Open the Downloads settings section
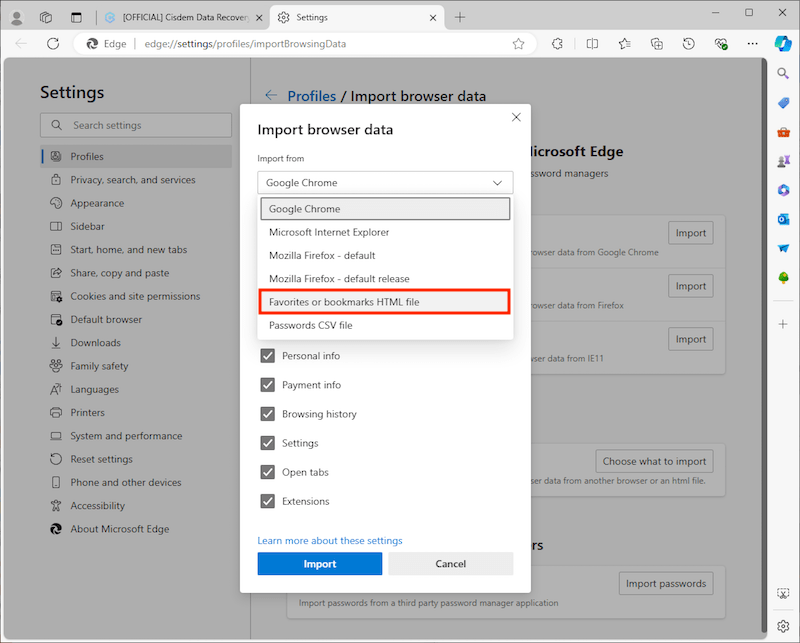The width and height of the screenshot is (800, 643). (136, 343)
